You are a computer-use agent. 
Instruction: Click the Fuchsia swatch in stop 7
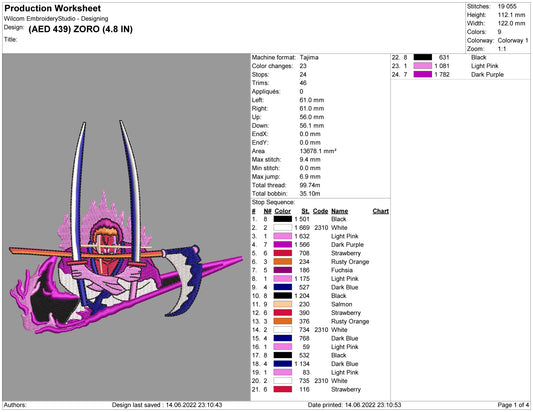(x=283, y=270)
